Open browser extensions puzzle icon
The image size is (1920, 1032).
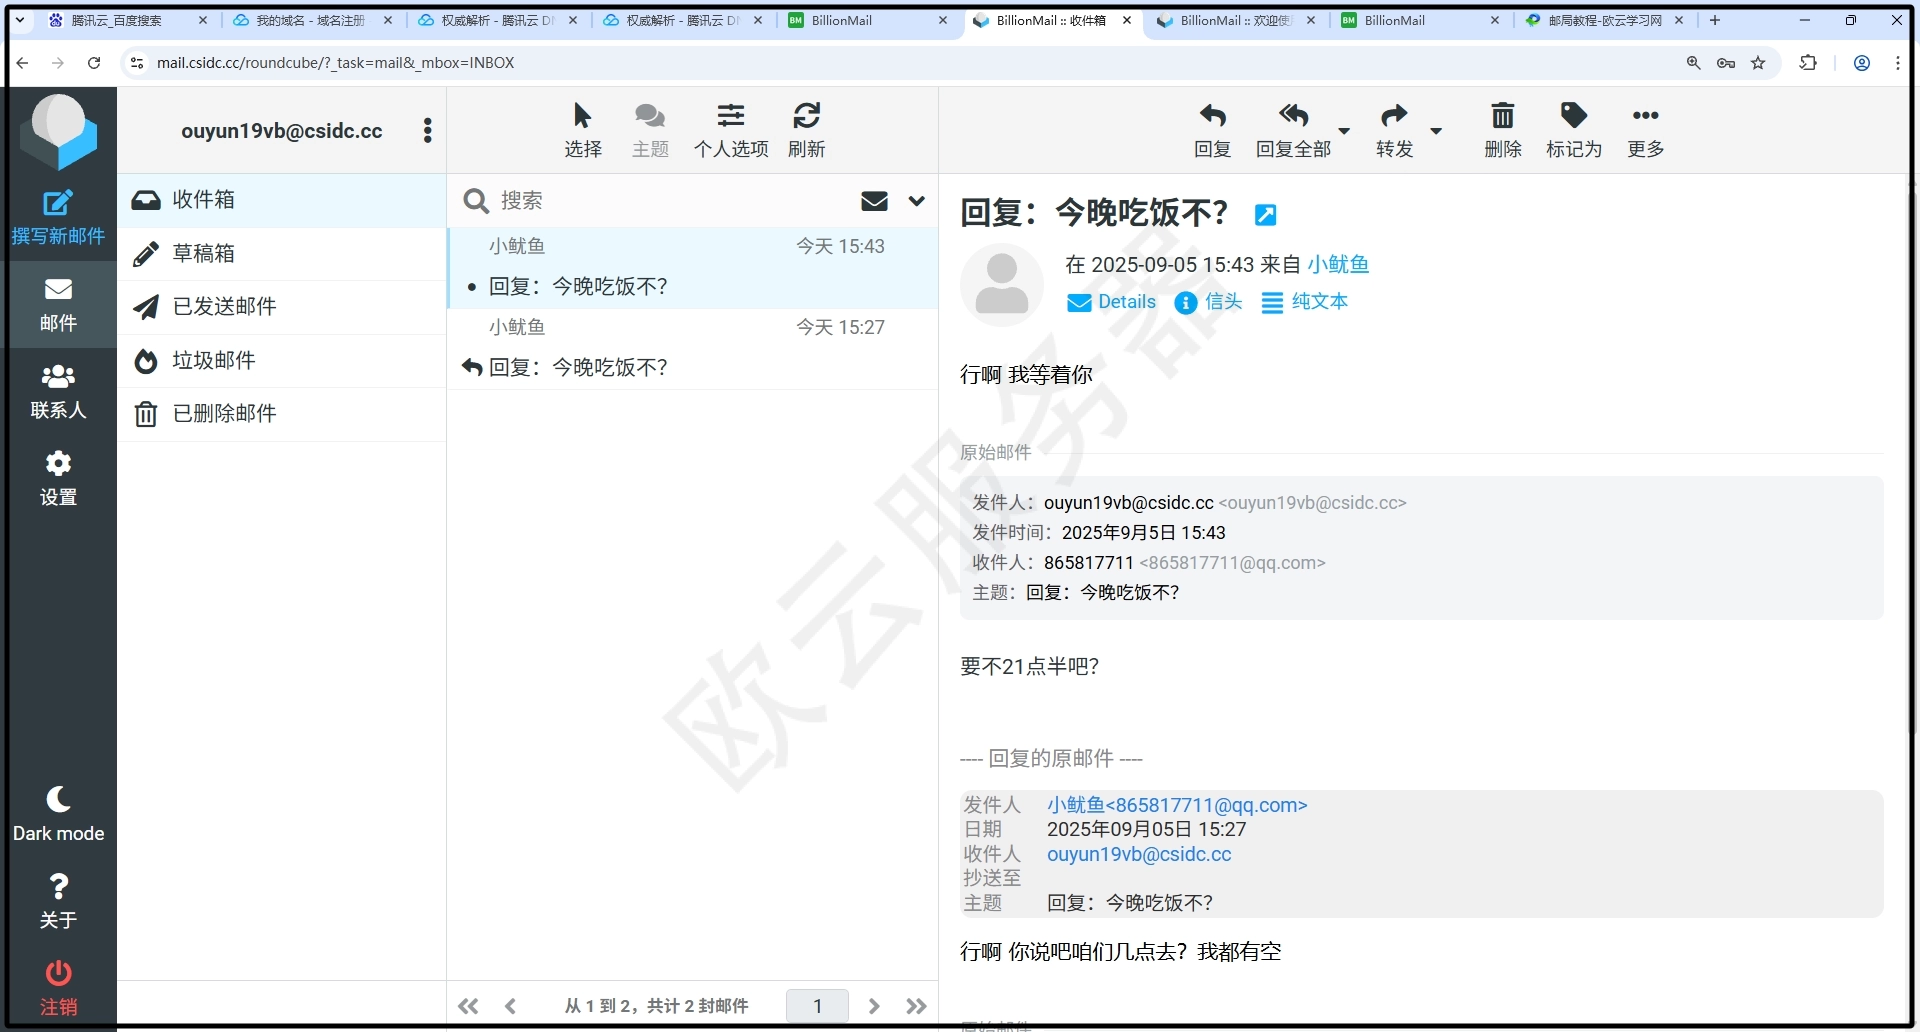pyautogui.click(x=1808, y=63)
